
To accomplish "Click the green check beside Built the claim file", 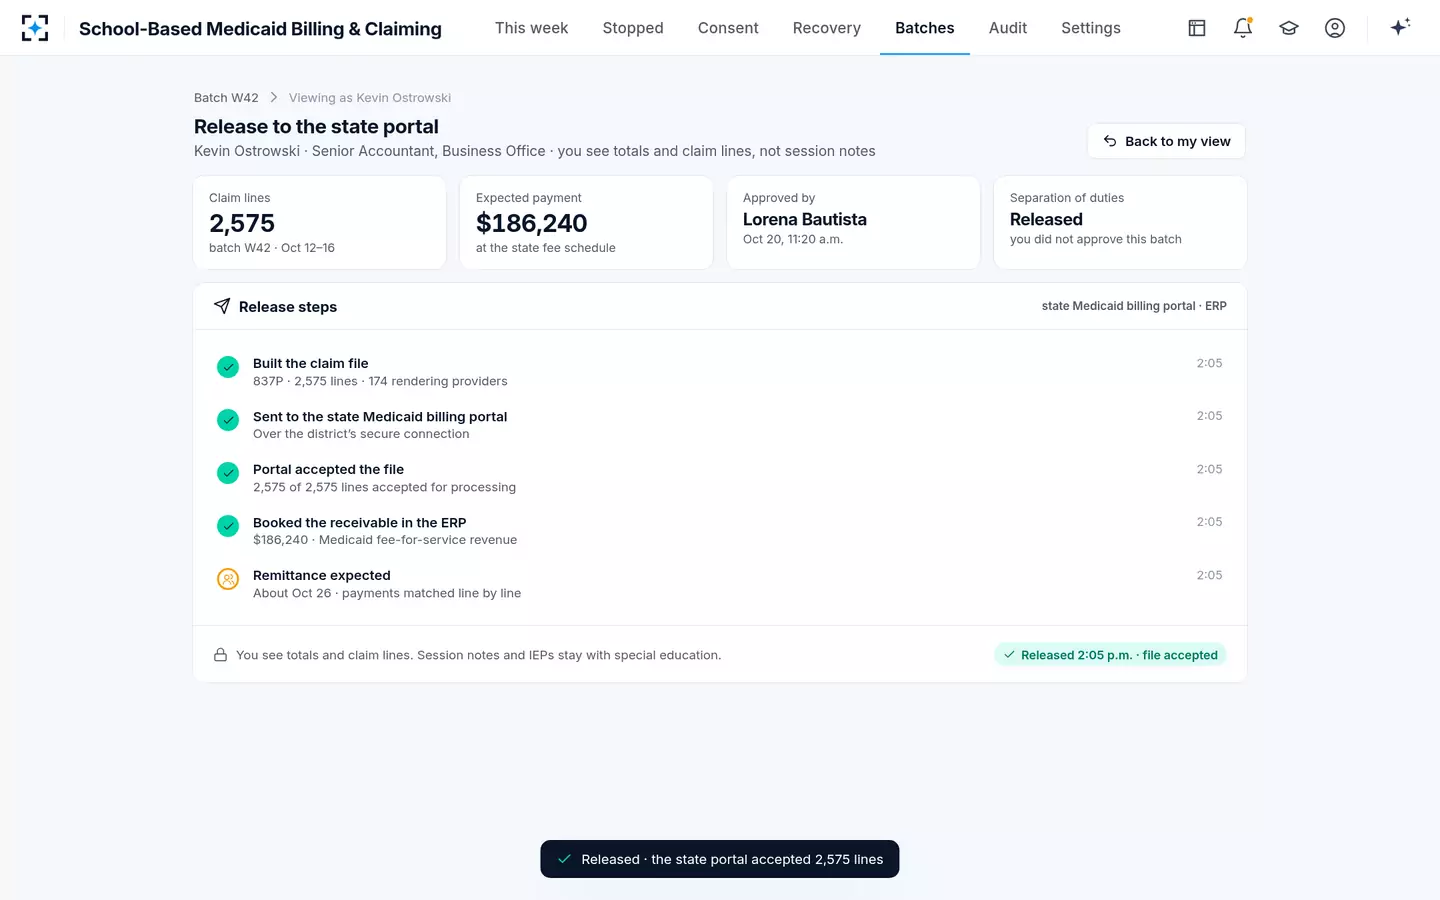I will pyautogui.click(x=228, y=367).
